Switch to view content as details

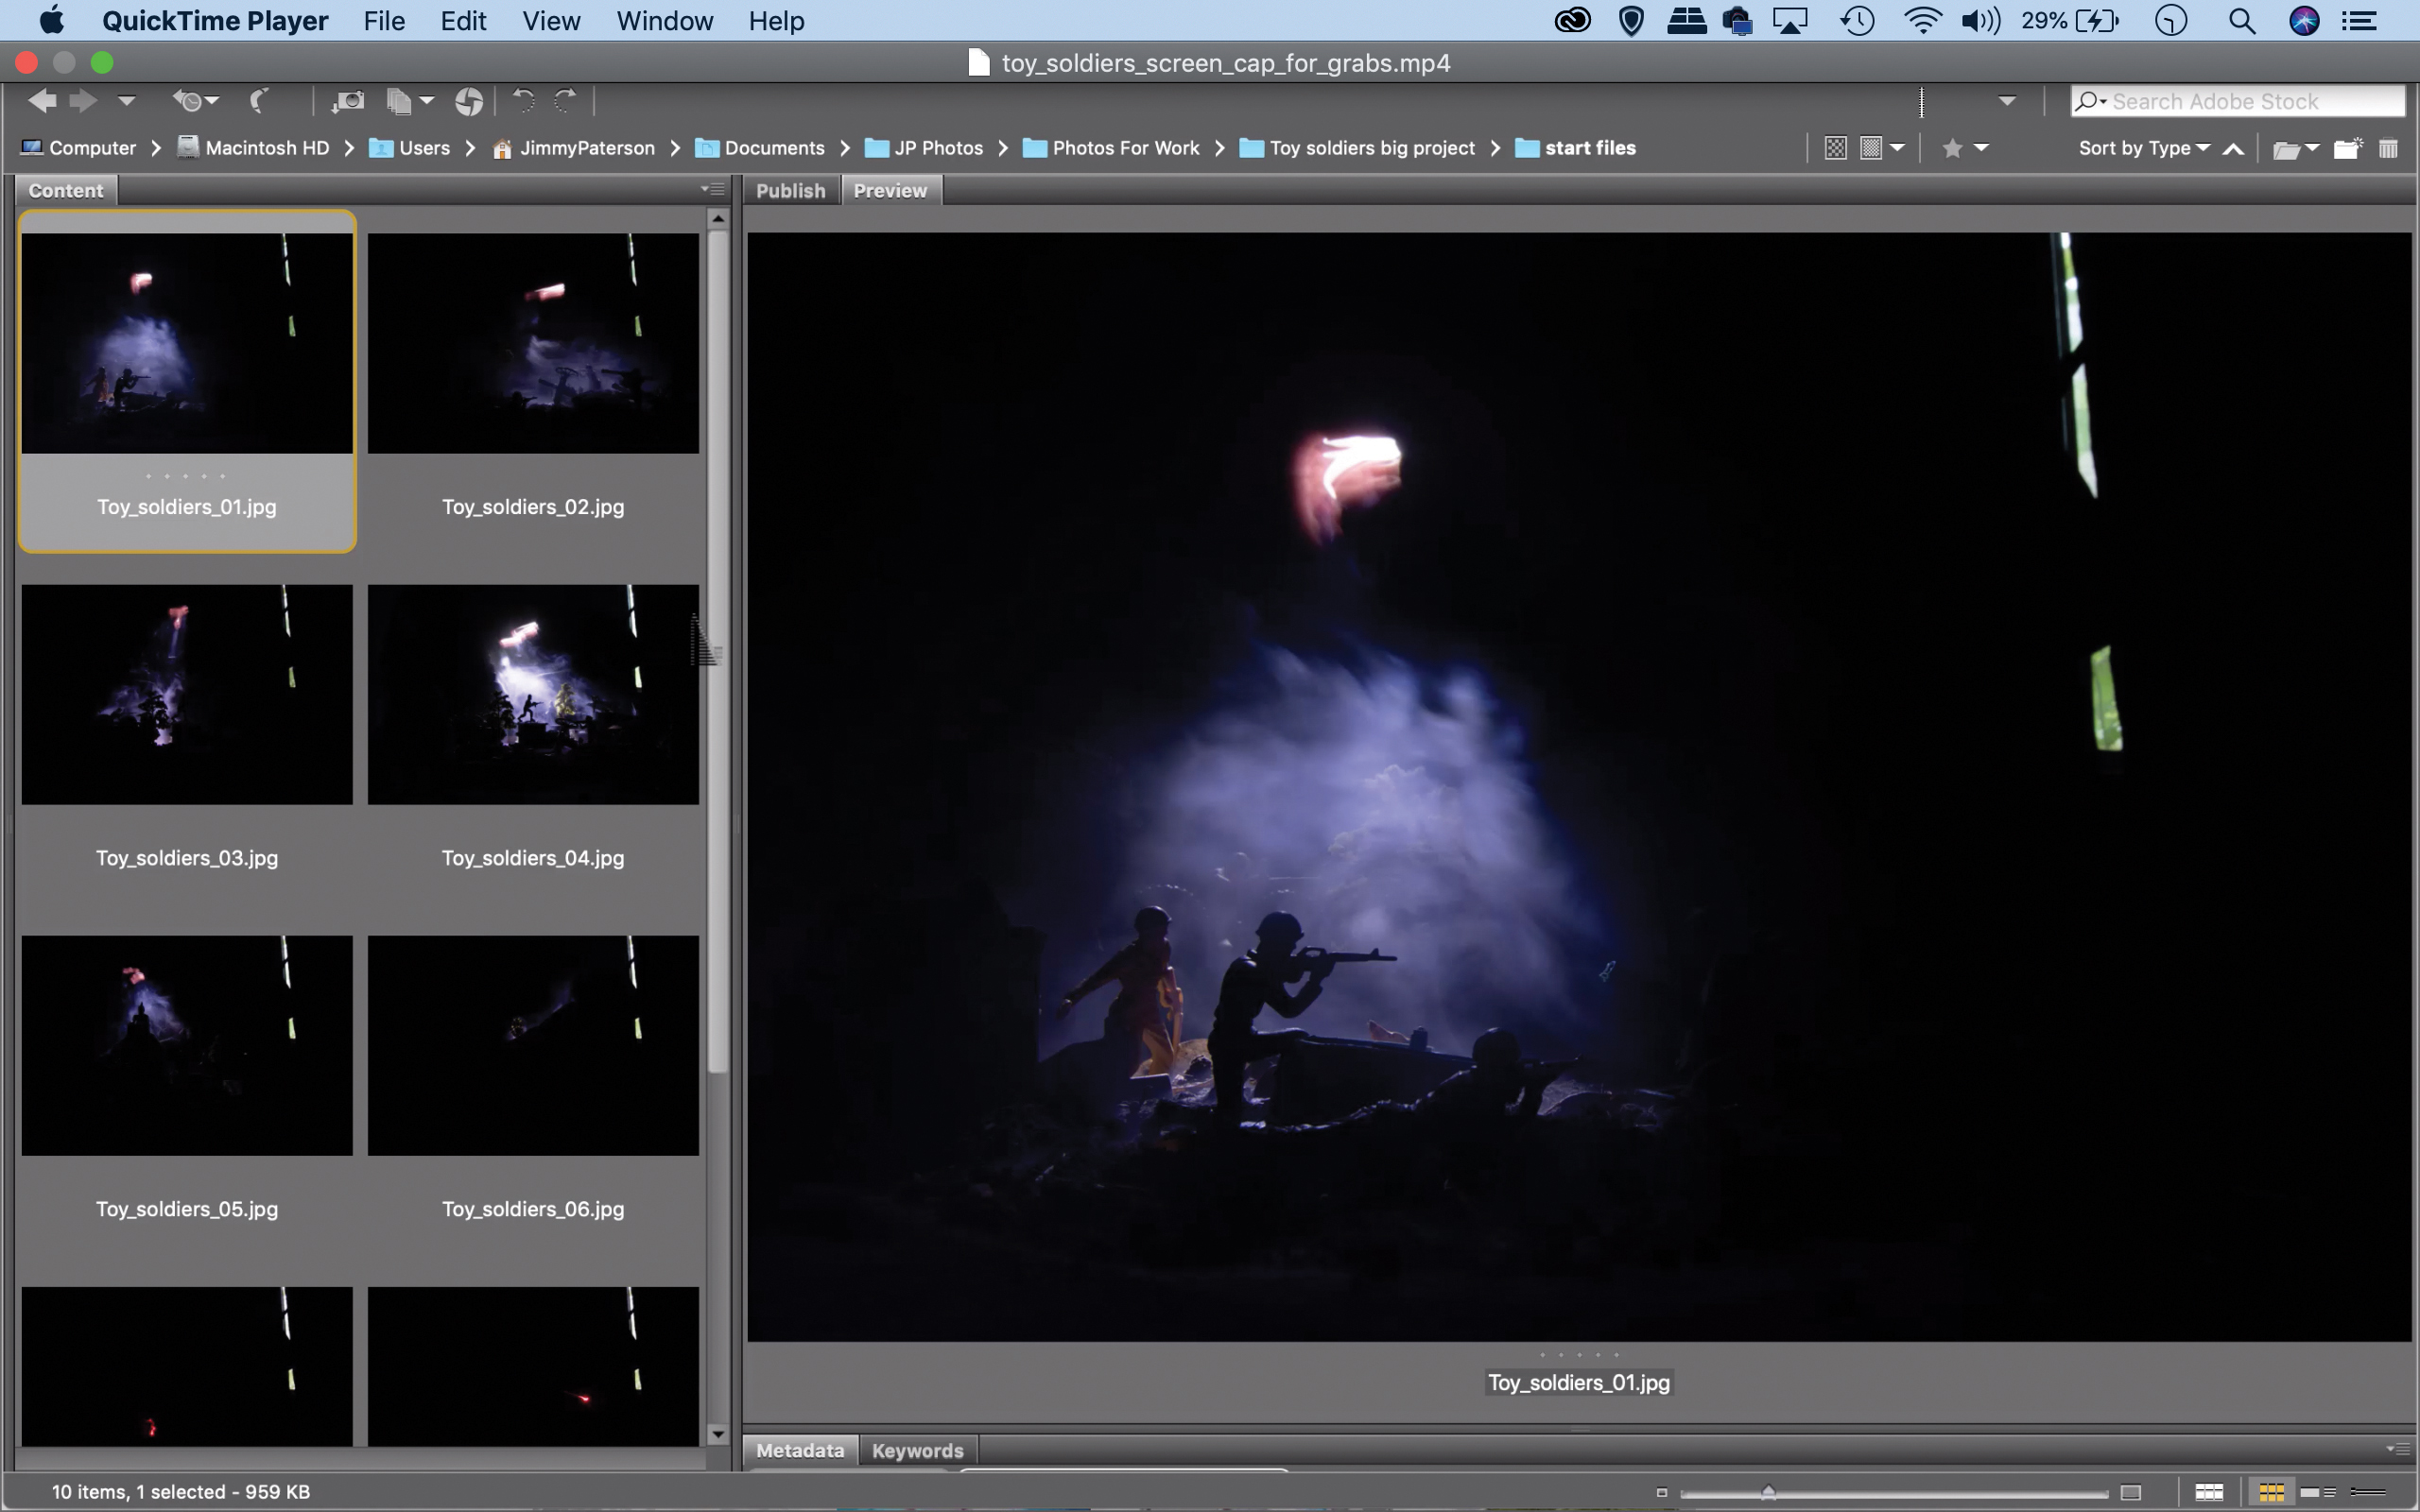pyautogui.click(x=2318, y=1492)
